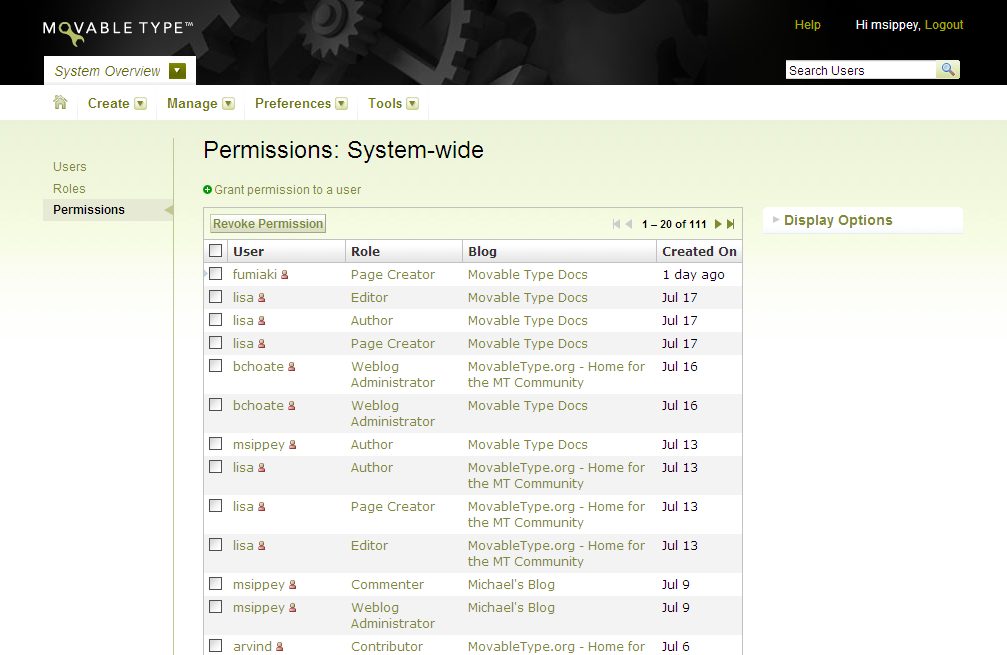Viewport: 1007px width, 655px height.
Task: Click the Revoke Permission button
Action: tap(268, 224)
